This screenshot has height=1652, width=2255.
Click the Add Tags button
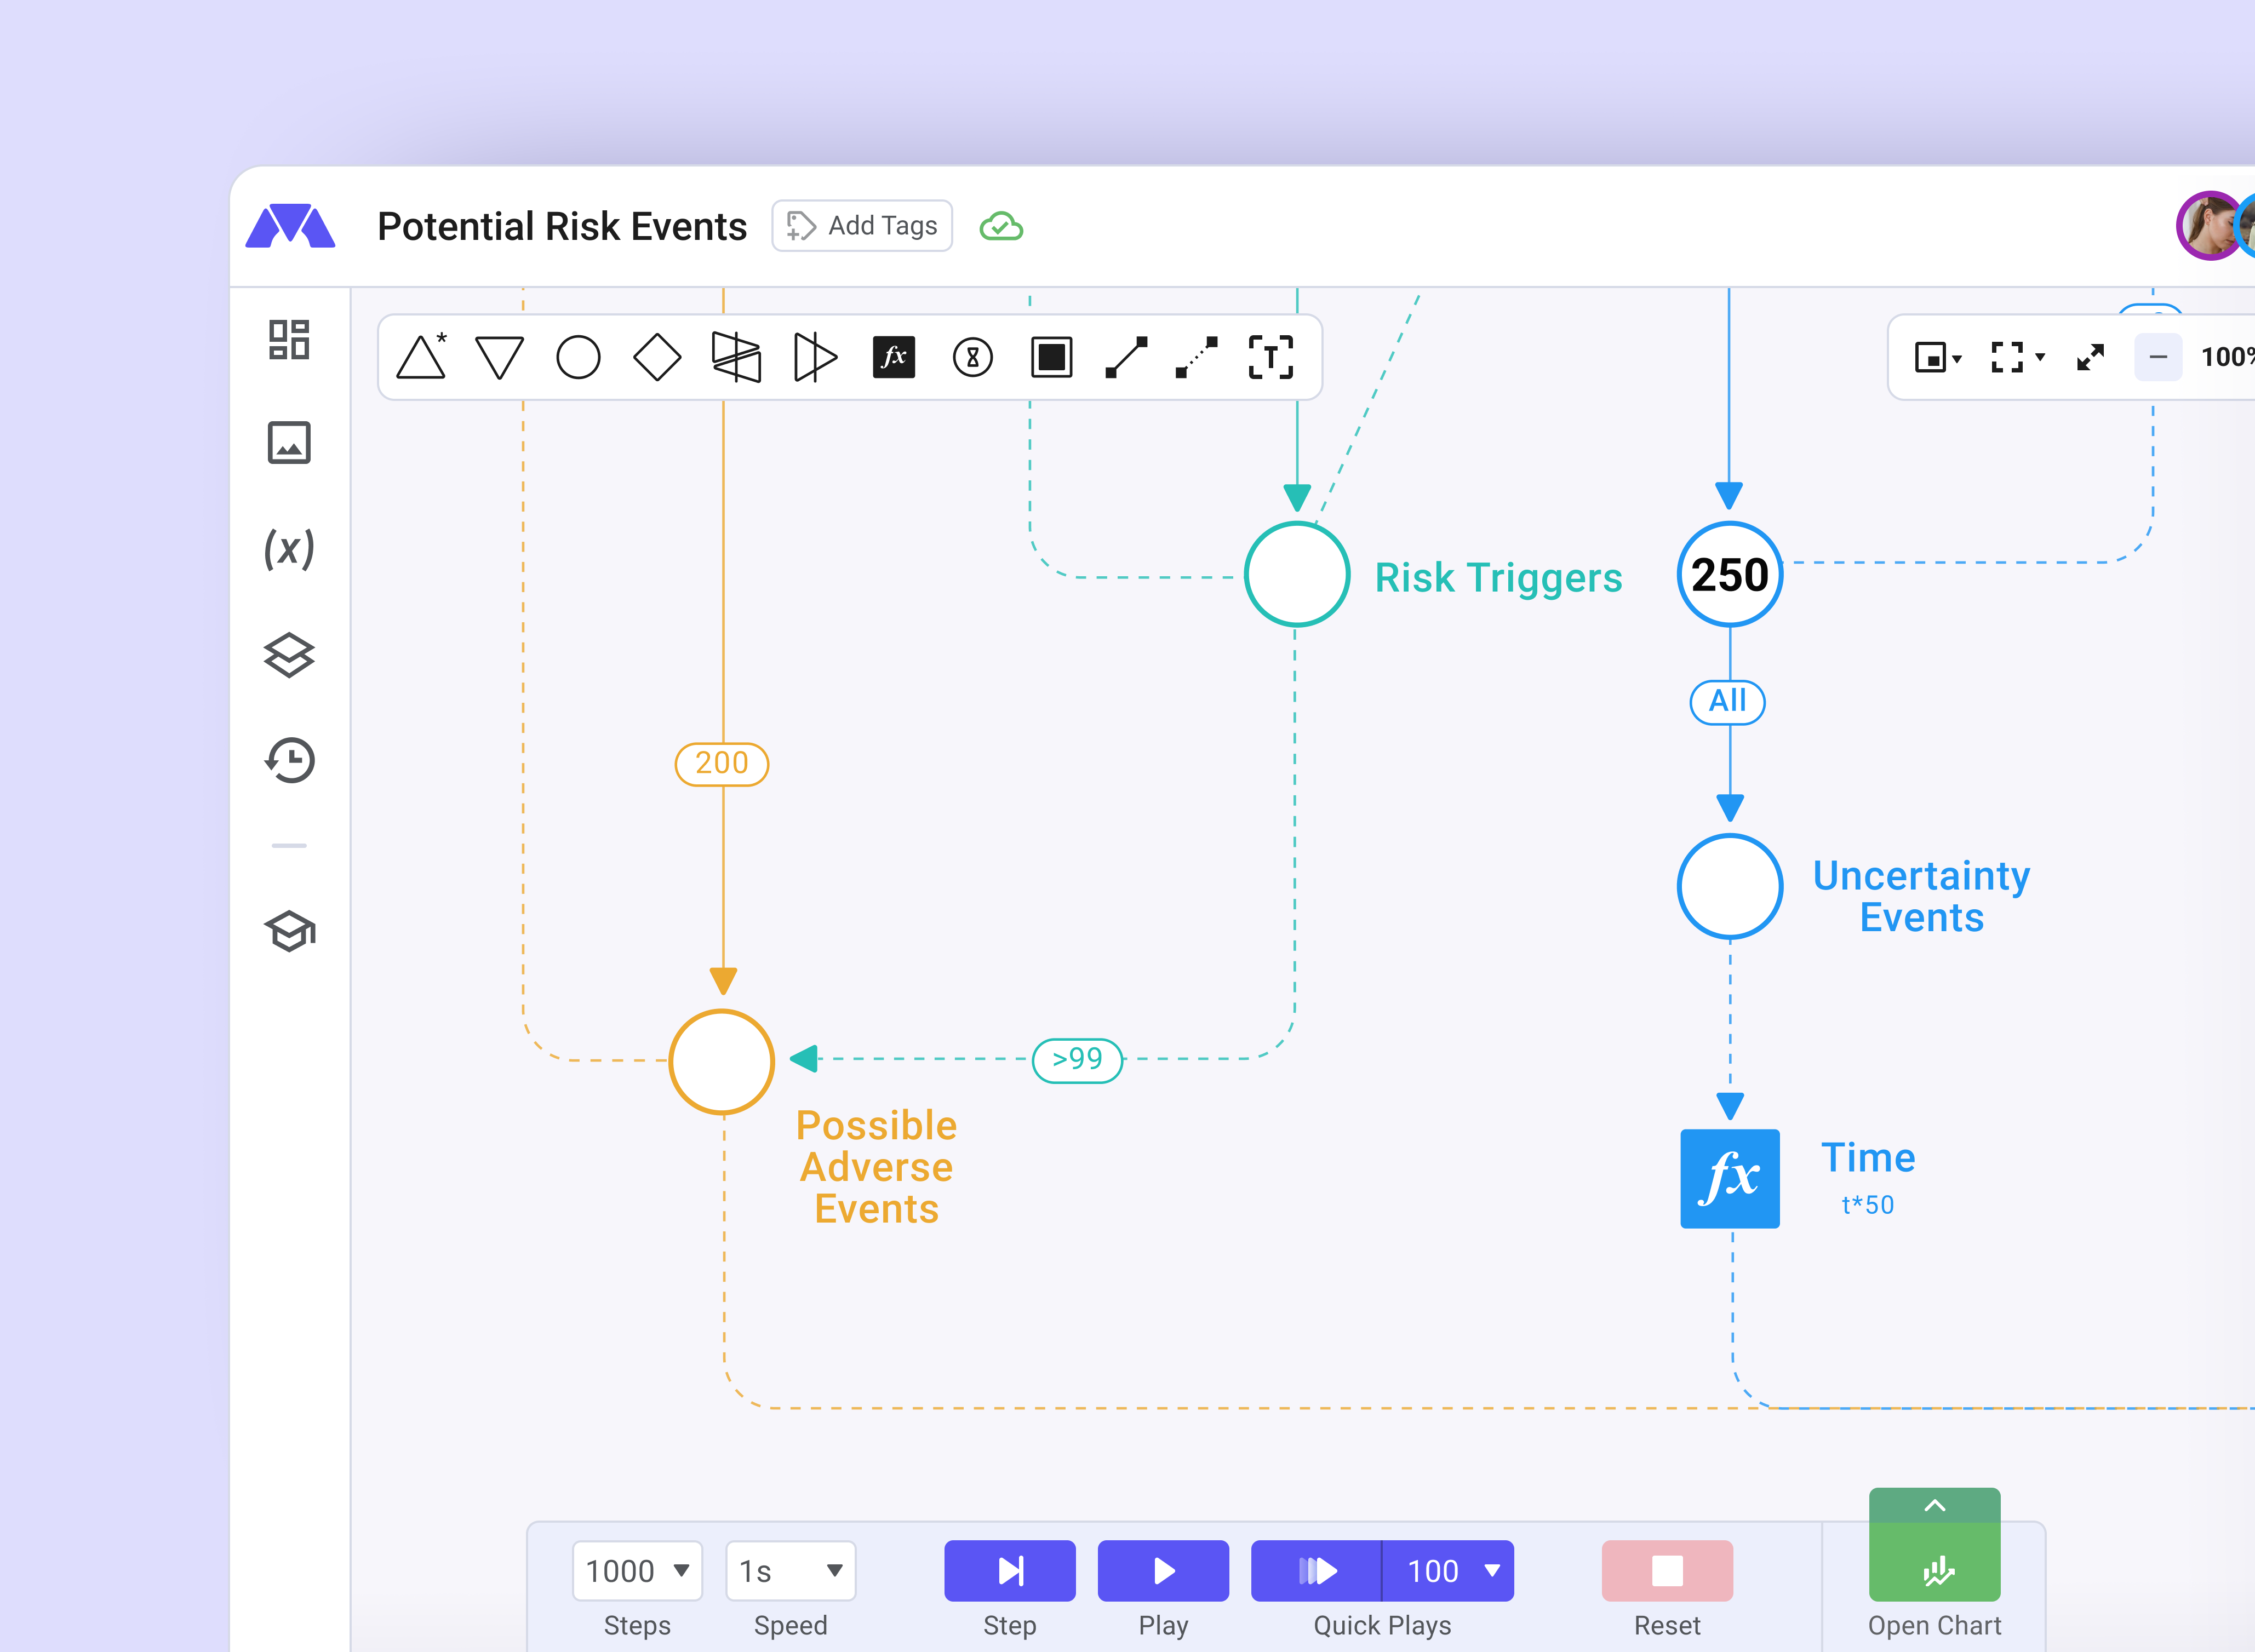click(862, 226)
